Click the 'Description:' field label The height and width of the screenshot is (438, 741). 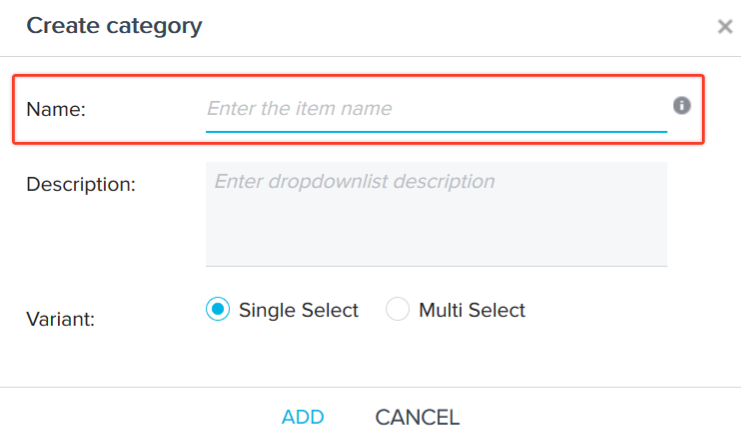tap(81, 184)
